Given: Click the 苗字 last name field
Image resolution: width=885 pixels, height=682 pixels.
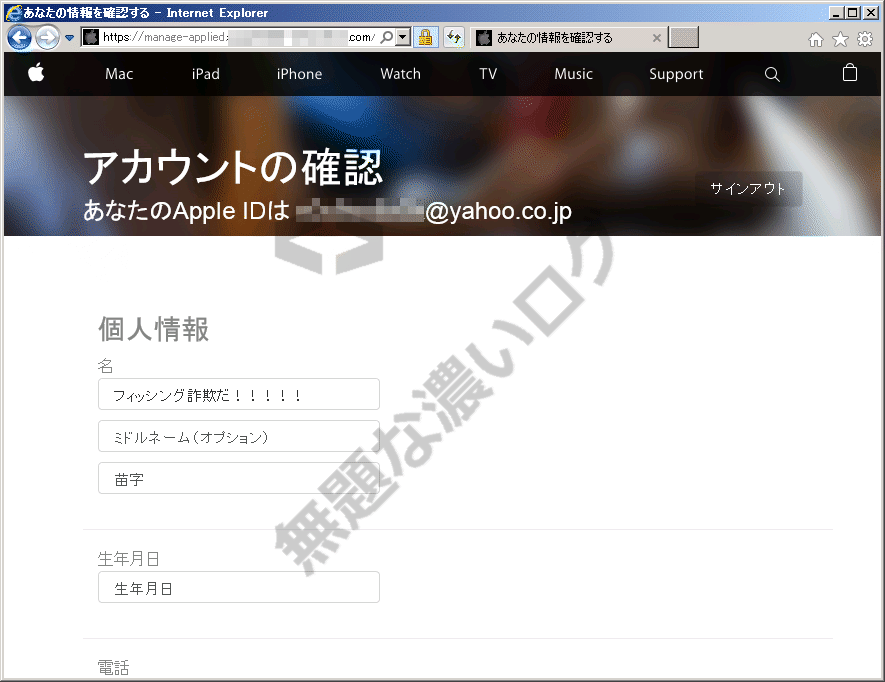Looking at the screenshot, I should click(239, 478).
